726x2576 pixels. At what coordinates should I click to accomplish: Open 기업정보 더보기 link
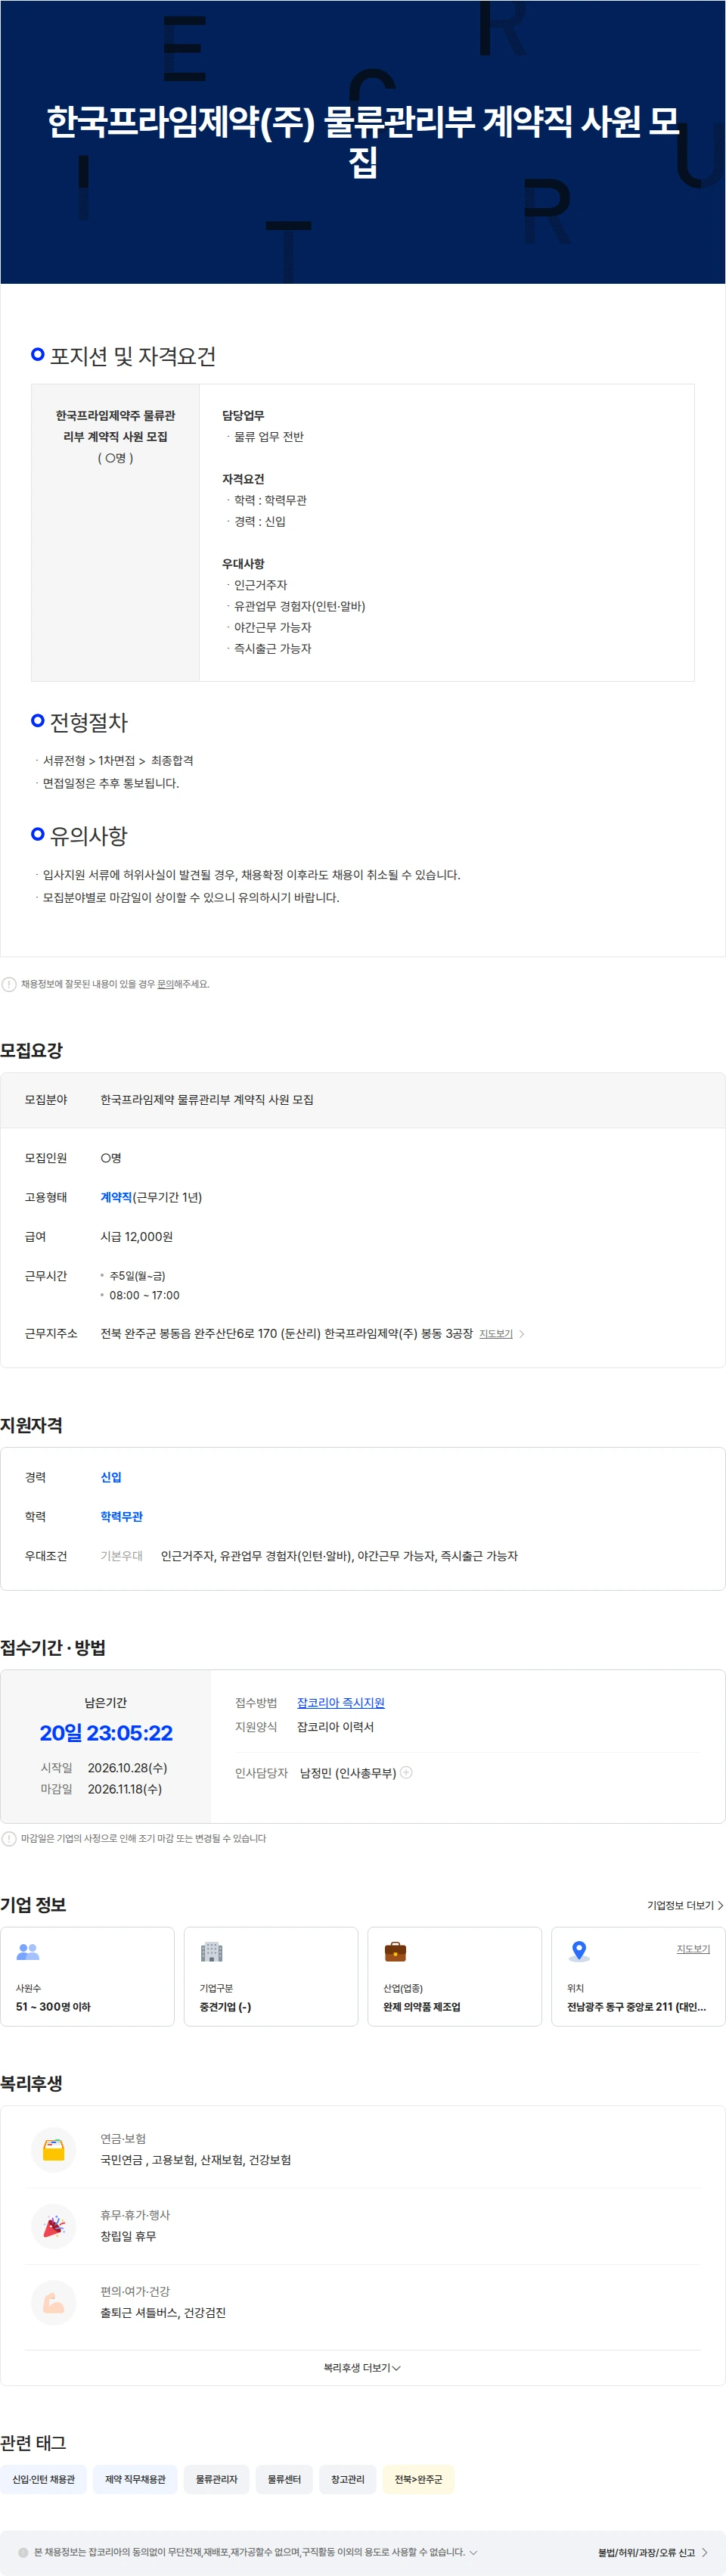click(685, 1905)
